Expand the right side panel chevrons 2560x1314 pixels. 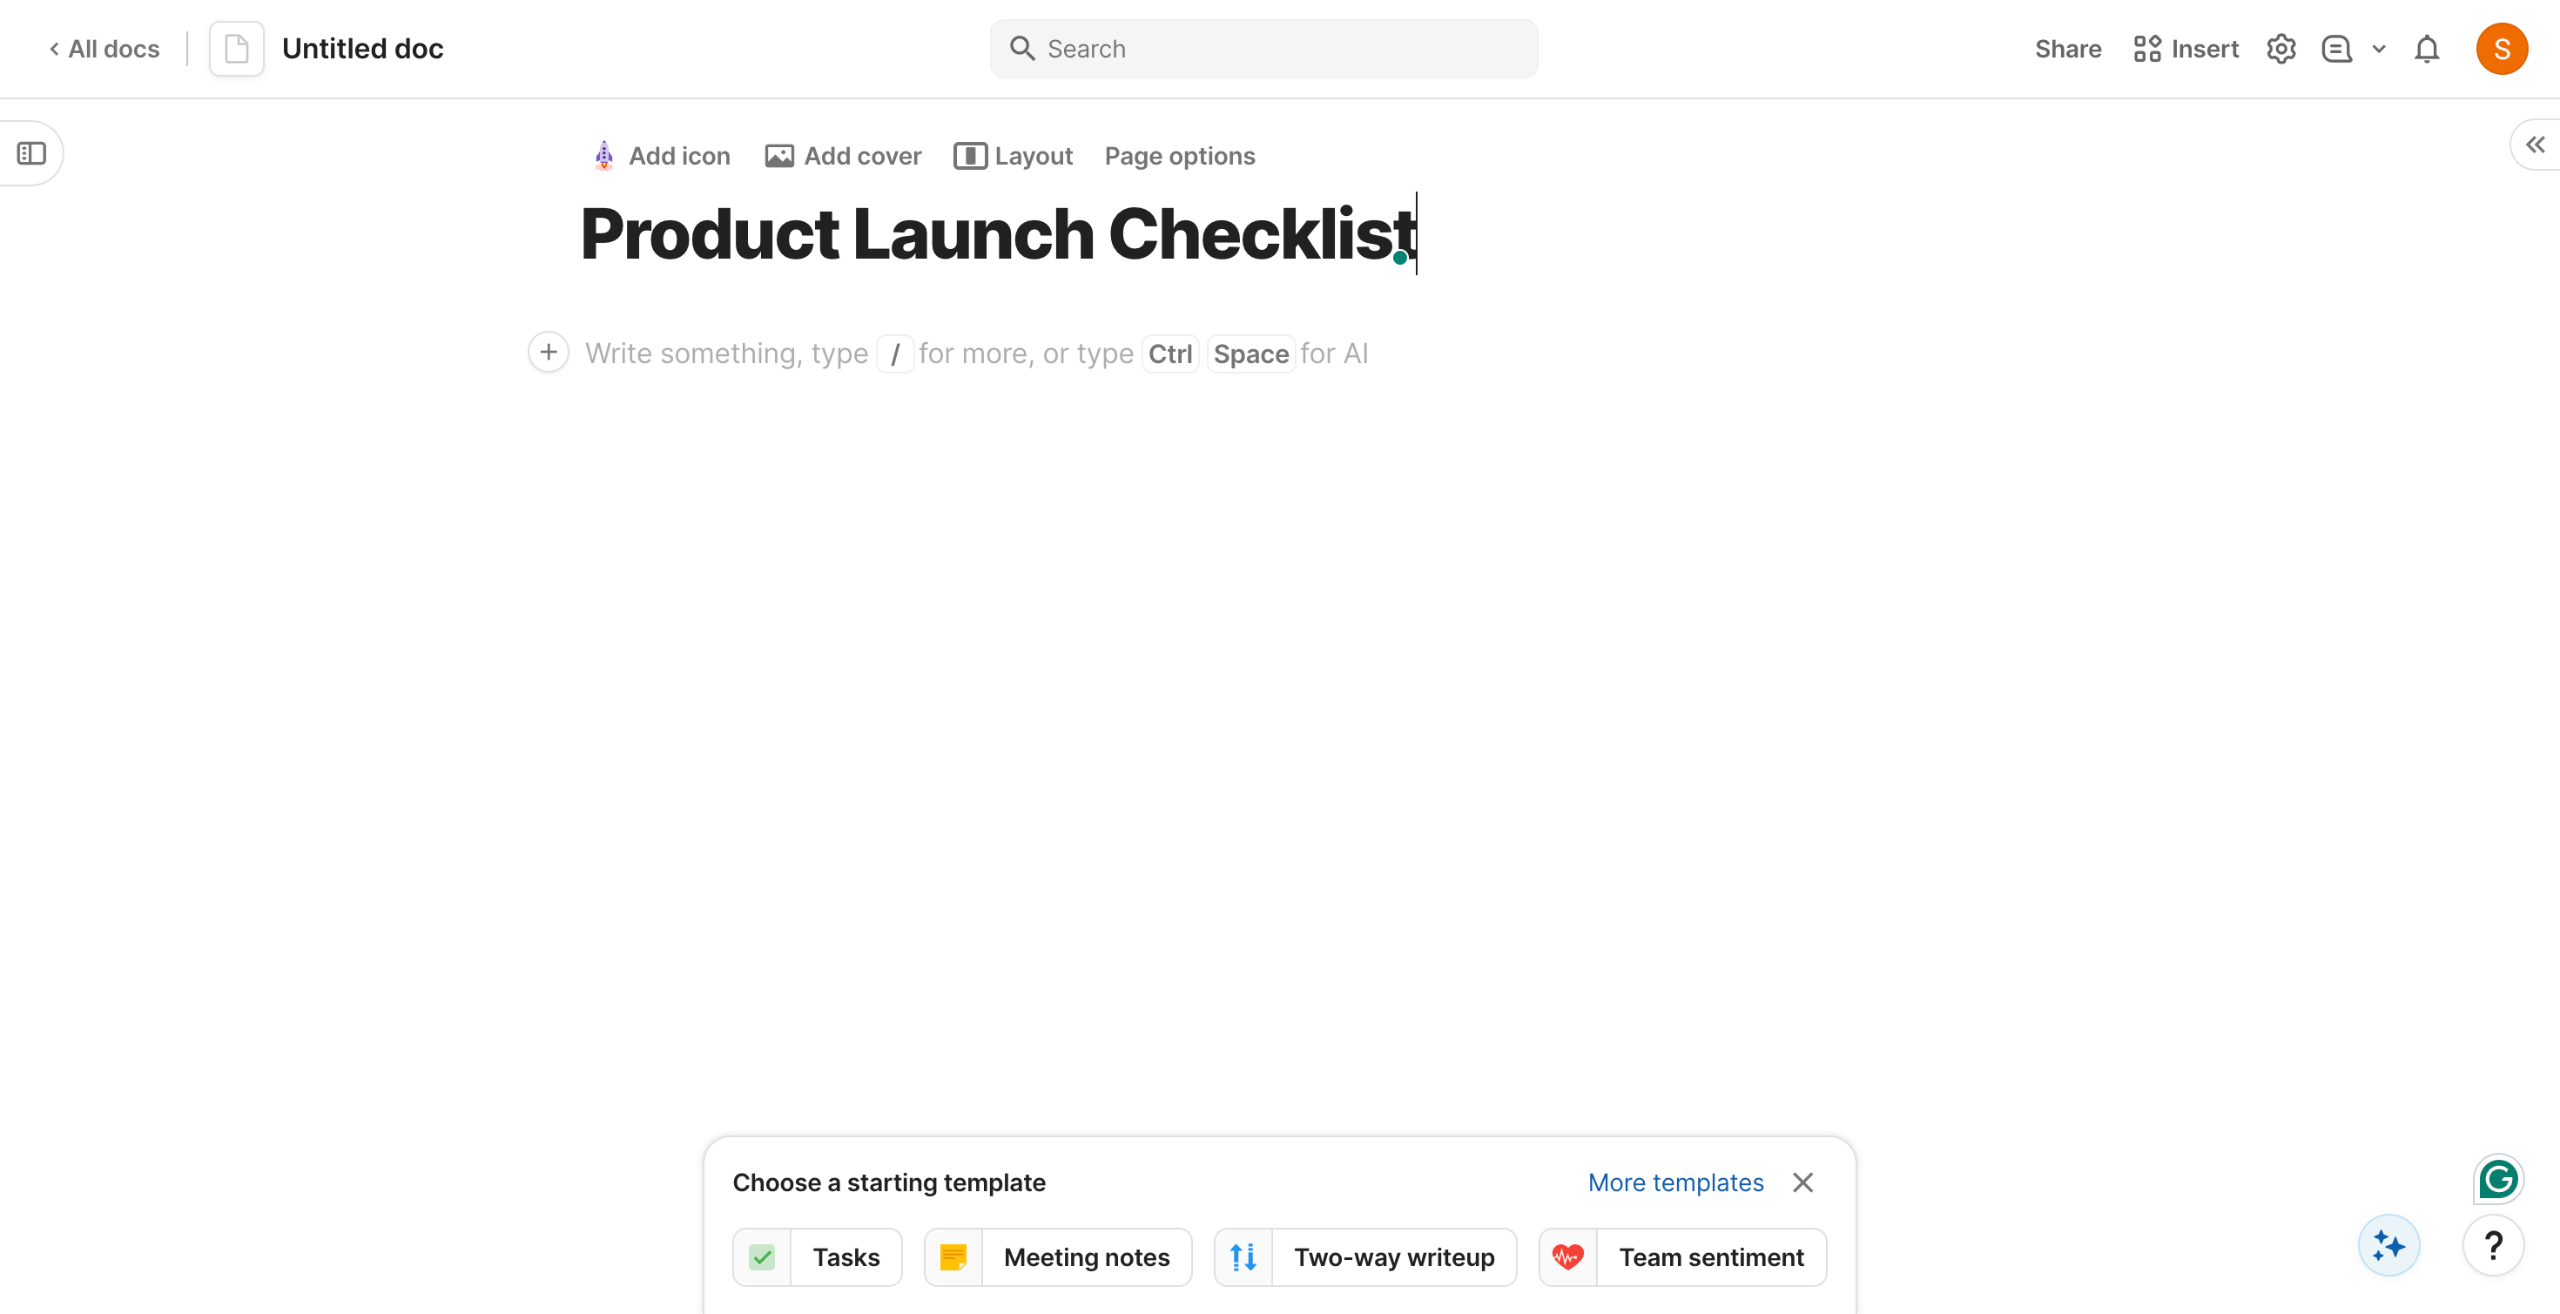(x=2536, y=146)
